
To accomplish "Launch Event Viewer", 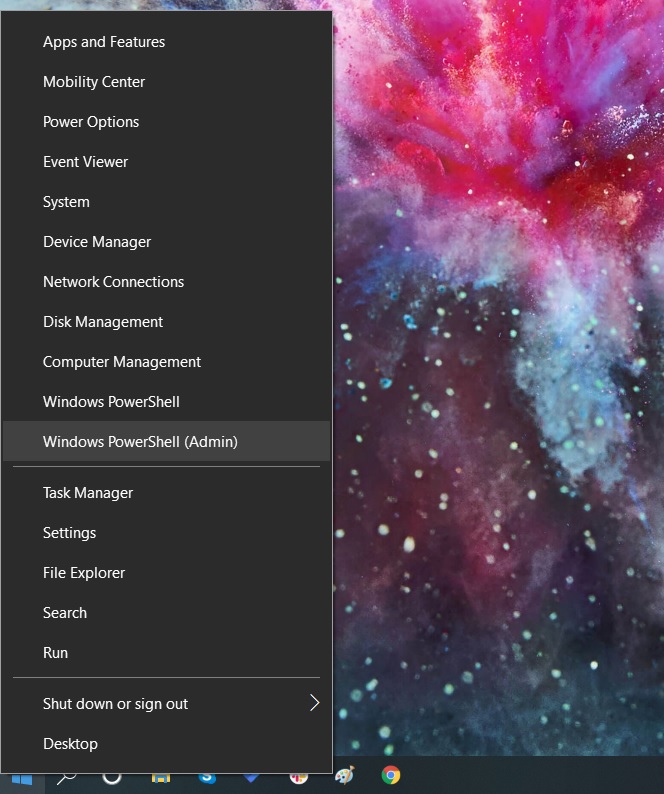I will pyautogui.click(x=166, y=162).
